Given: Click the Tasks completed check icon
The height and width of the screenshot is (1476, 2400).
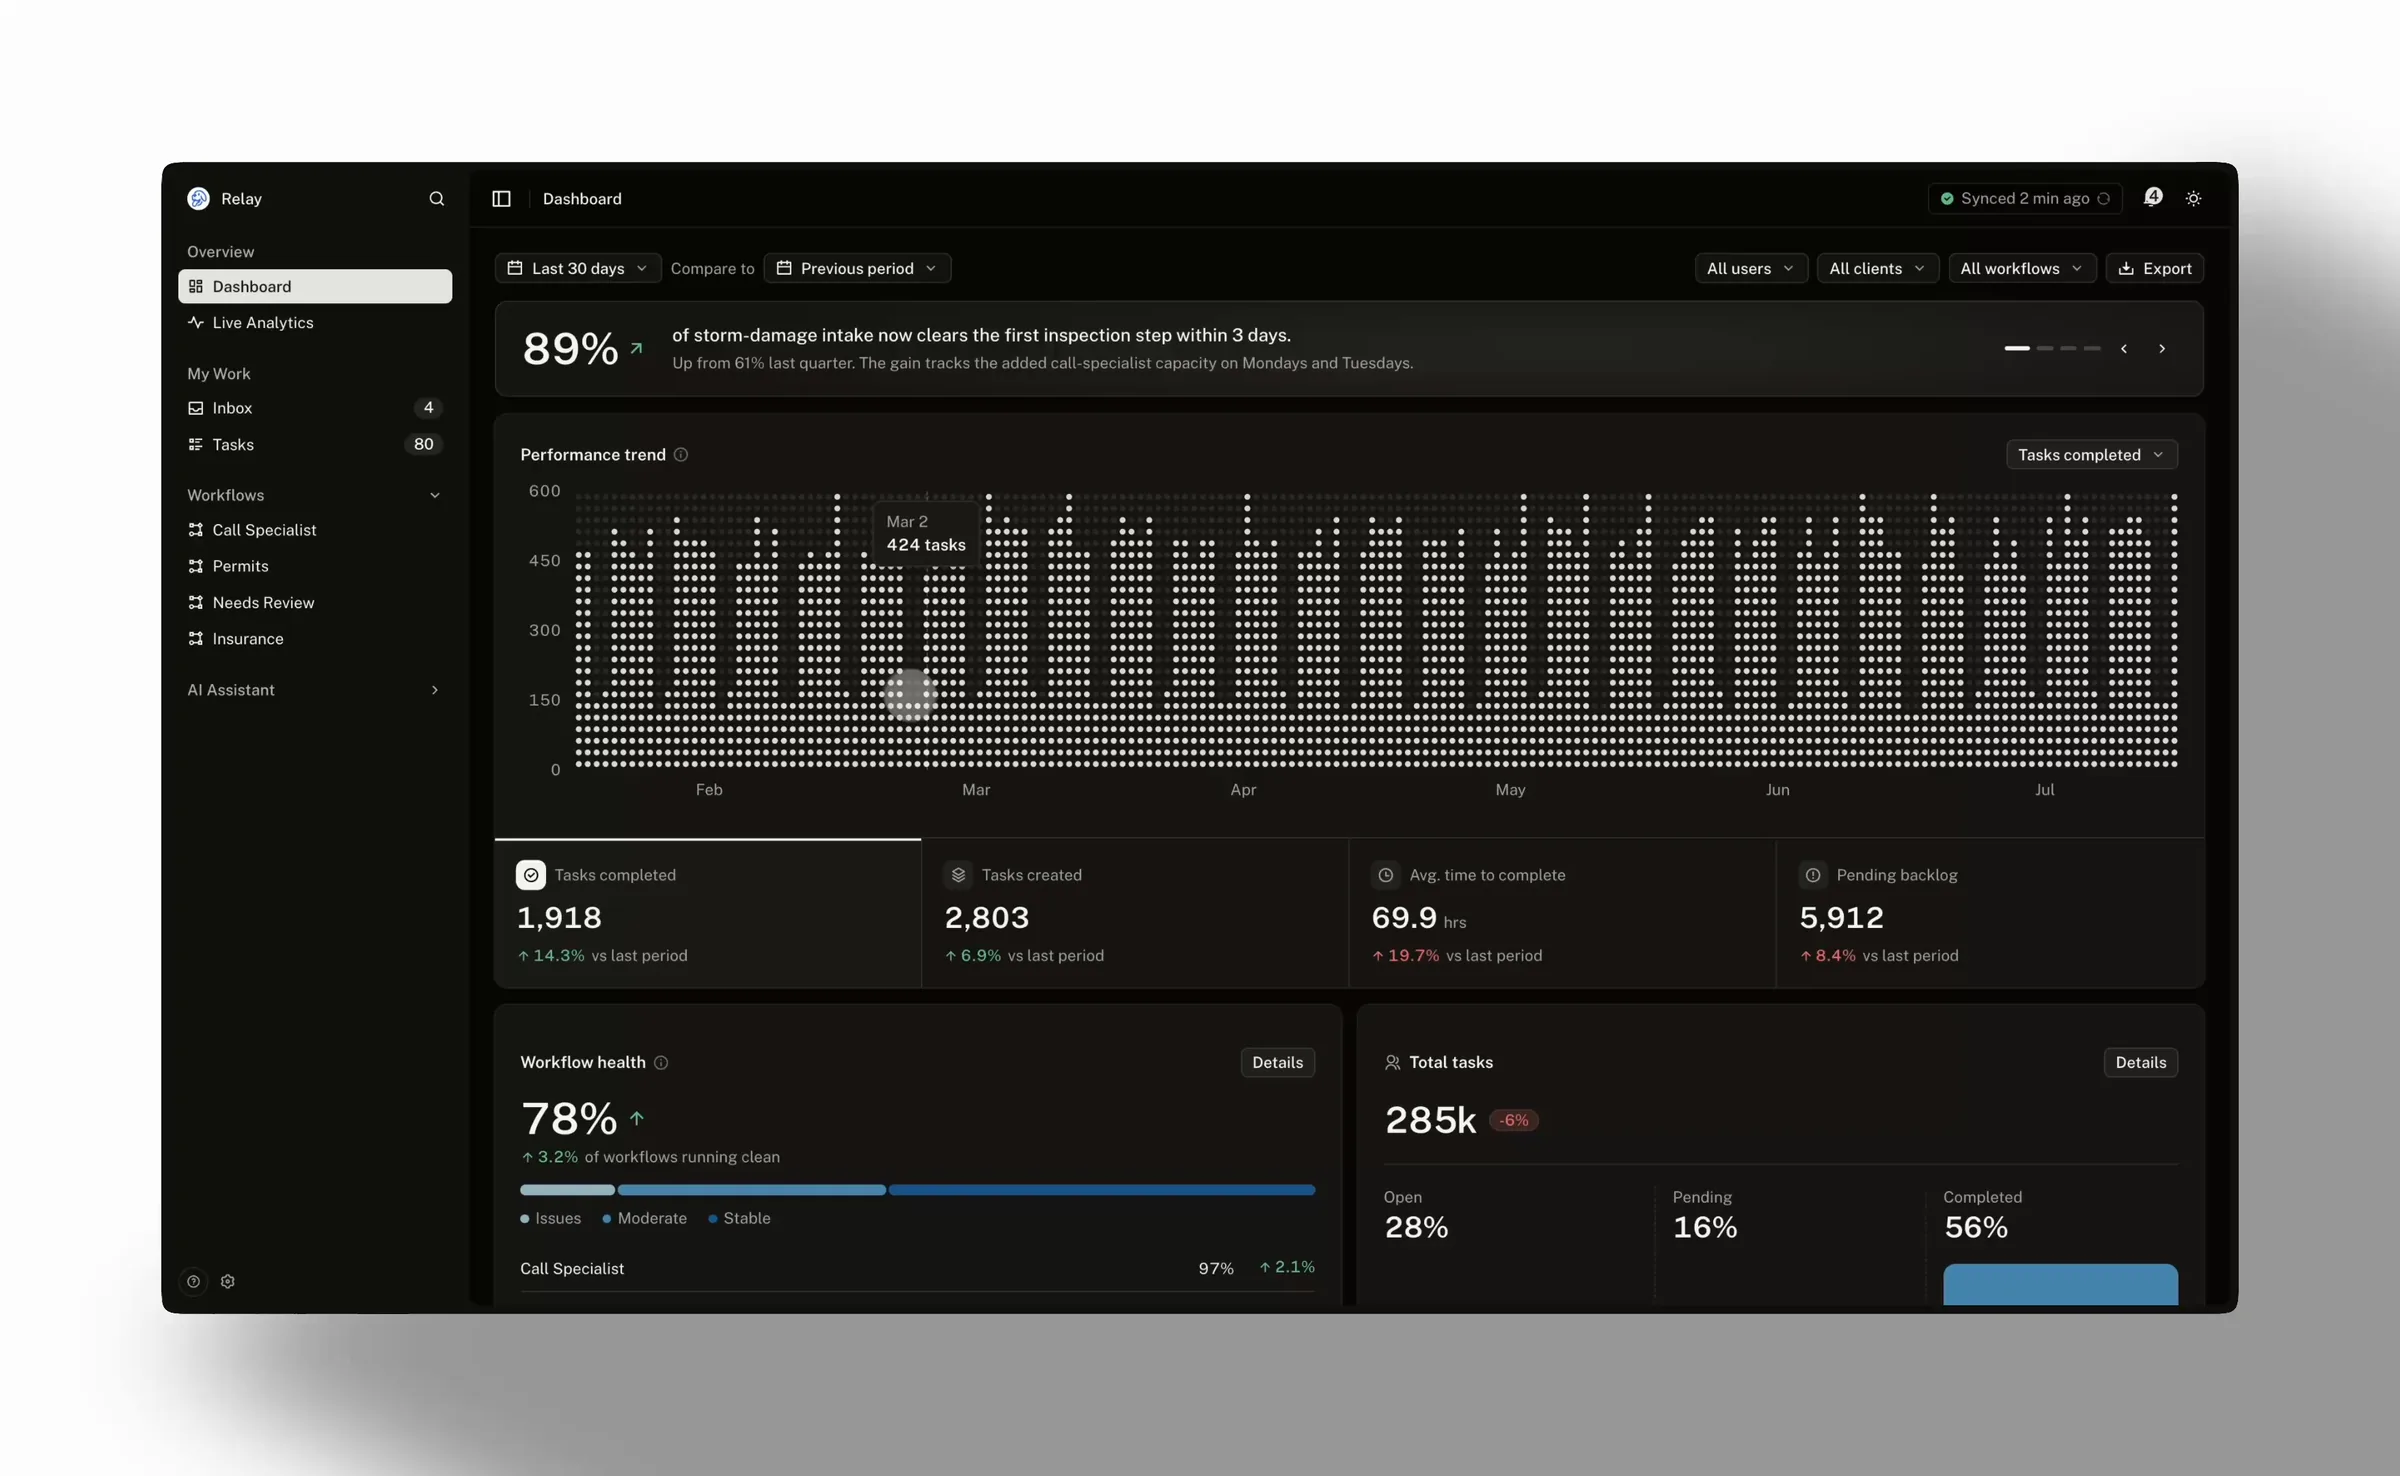Looking at the screenshot, I should [x=531, y=875].
